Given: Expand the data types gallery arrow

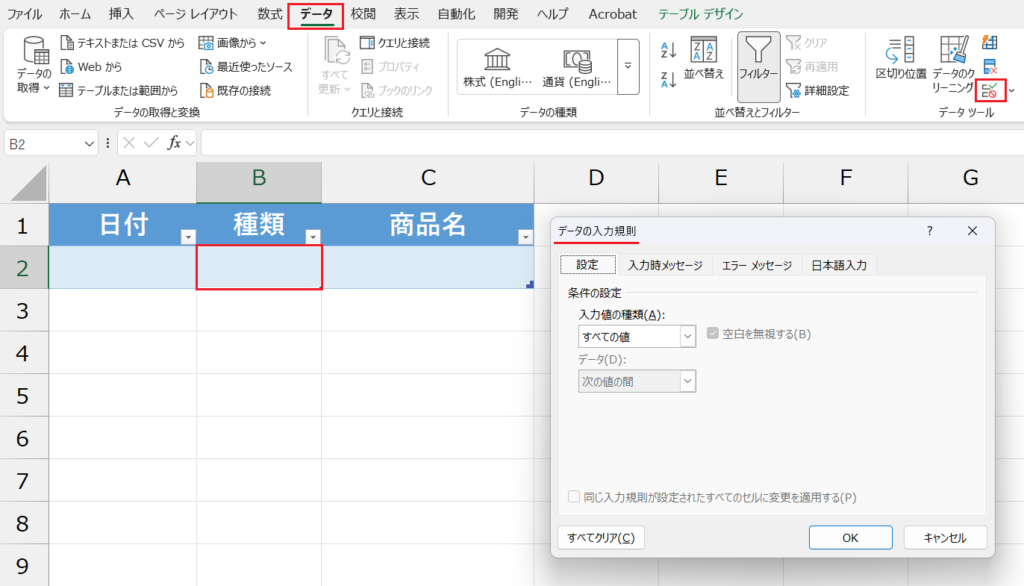Looking at the screenshot, I should pyautogui.click(x=628, y=67).
